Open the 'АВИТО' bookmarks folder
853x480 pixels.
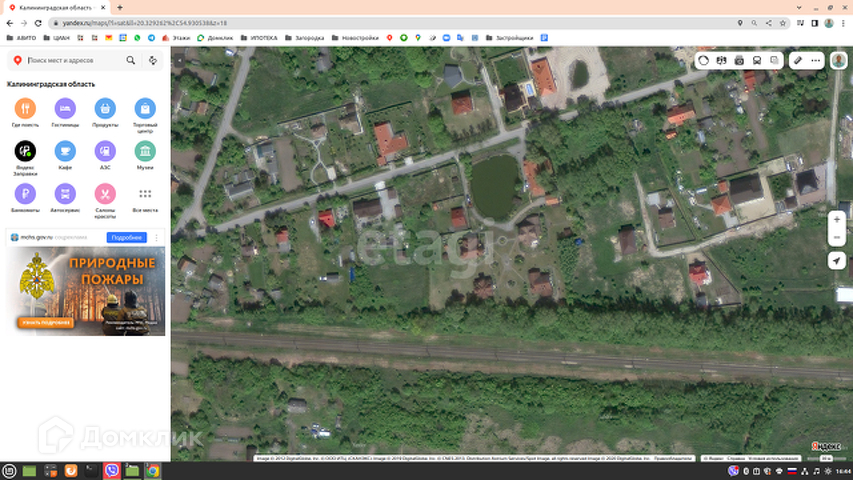tap(21, 38)
